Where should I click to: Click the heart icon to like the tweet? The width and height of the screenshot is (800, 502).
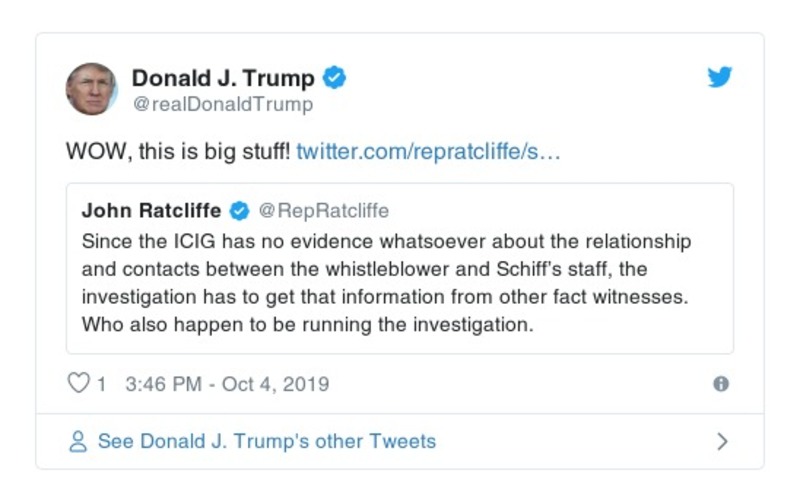78,383
